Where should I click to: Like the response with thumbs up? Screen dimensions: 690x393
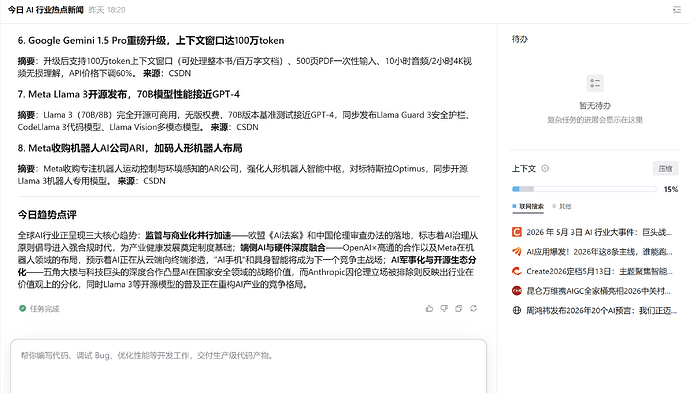[429, 309]
